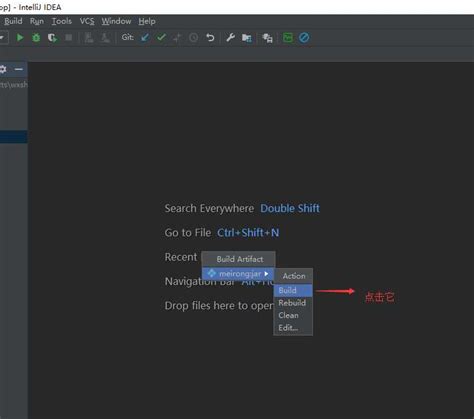The width and height of the screenshot is (474, 419).
Task: Start debugging with the bug icon
Action: pyautogui.click(x=36, y=38)
